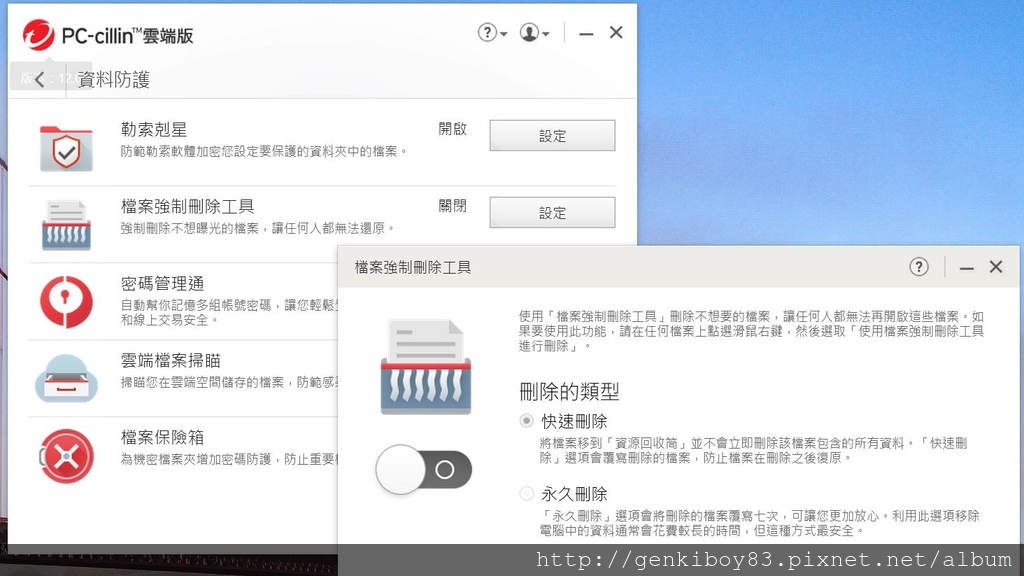This screenshot has height=576, width=1024.
Task: Click the large shredder icon in dialog
Action: [426, 366]
